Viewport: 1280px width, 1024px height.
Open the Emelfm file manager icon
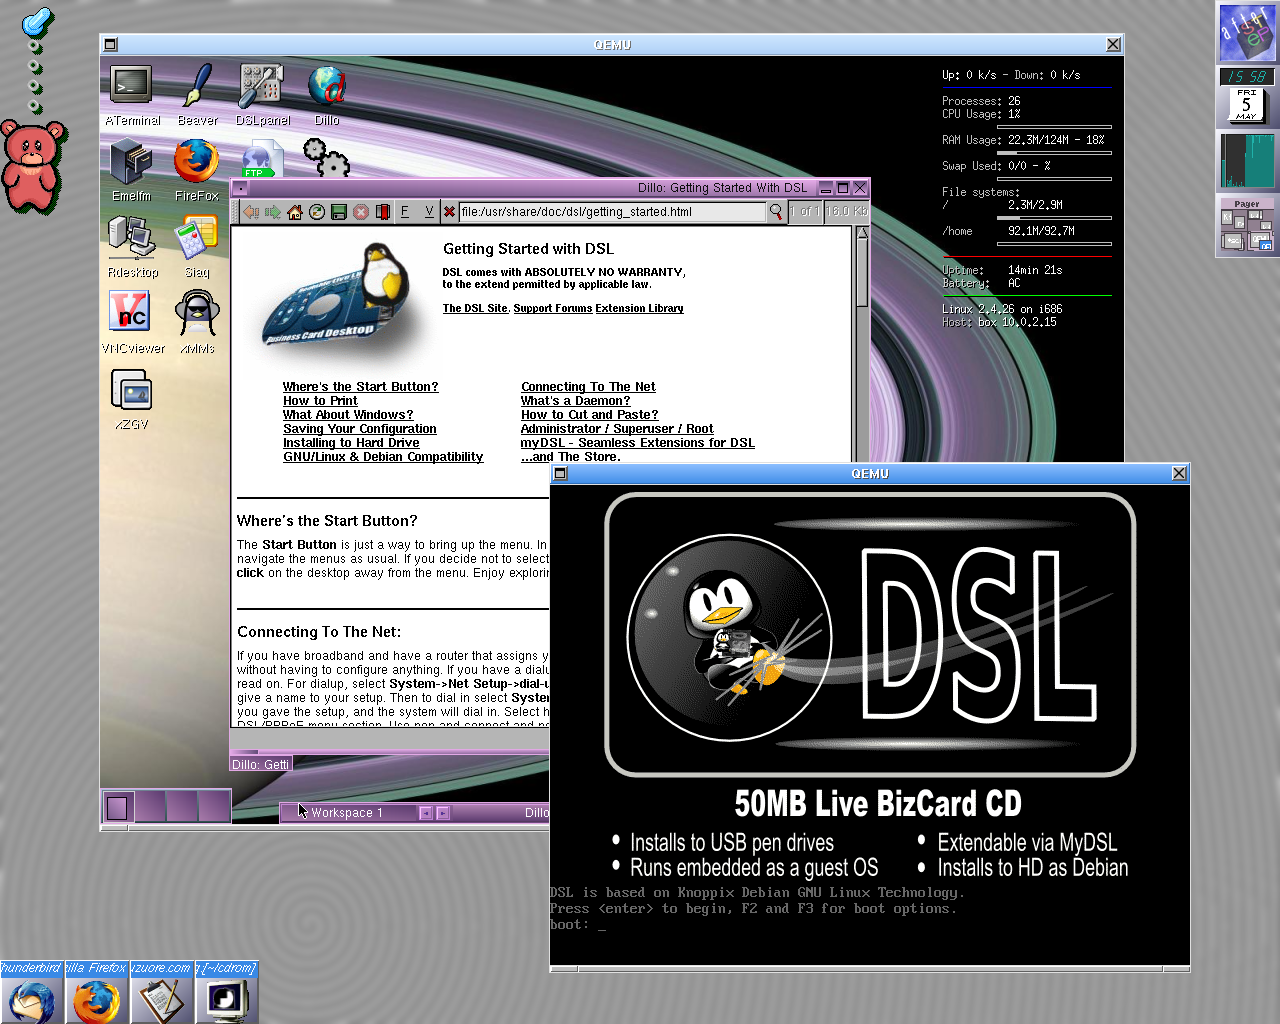click(131, 162)
